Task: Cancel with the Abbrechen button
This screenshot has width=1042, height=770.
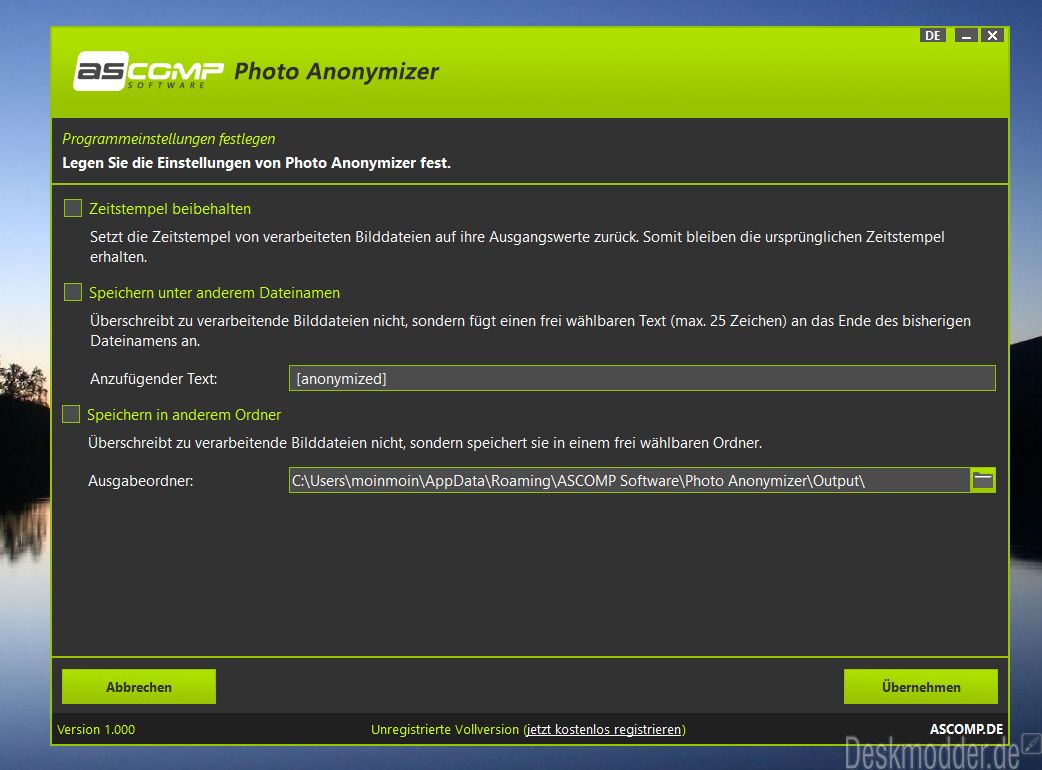Action: (x=139, y=686)
